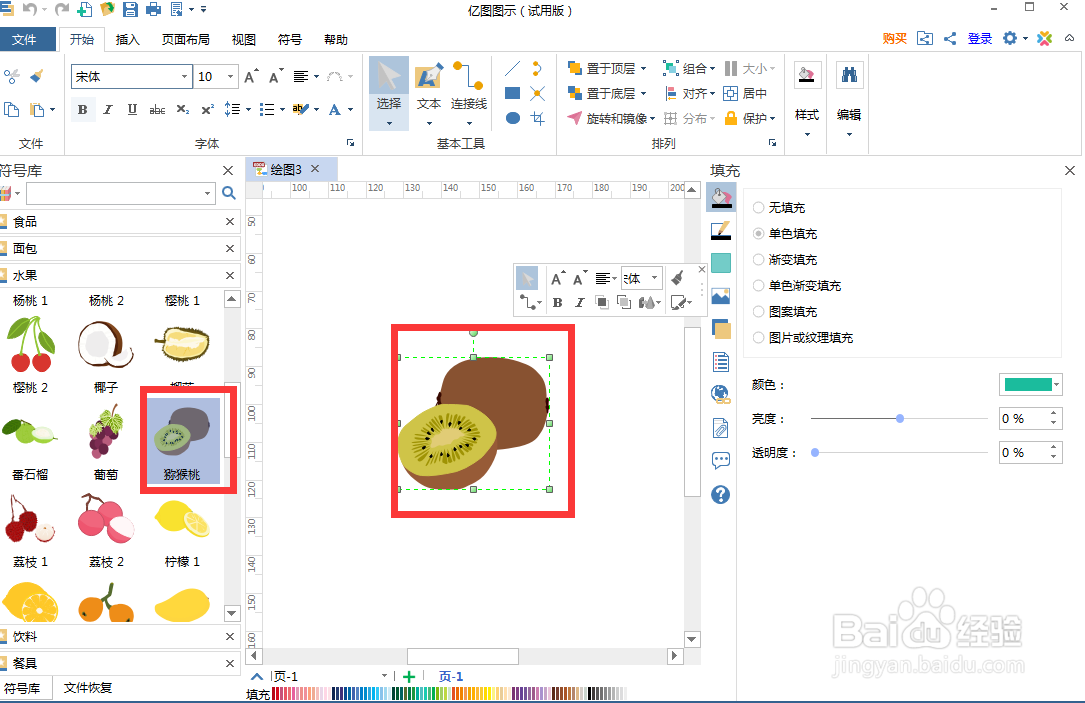Viewport: 1085px width, 703px height.
Task: Open the comments panel icon
Action: click(x=720, y=461)
